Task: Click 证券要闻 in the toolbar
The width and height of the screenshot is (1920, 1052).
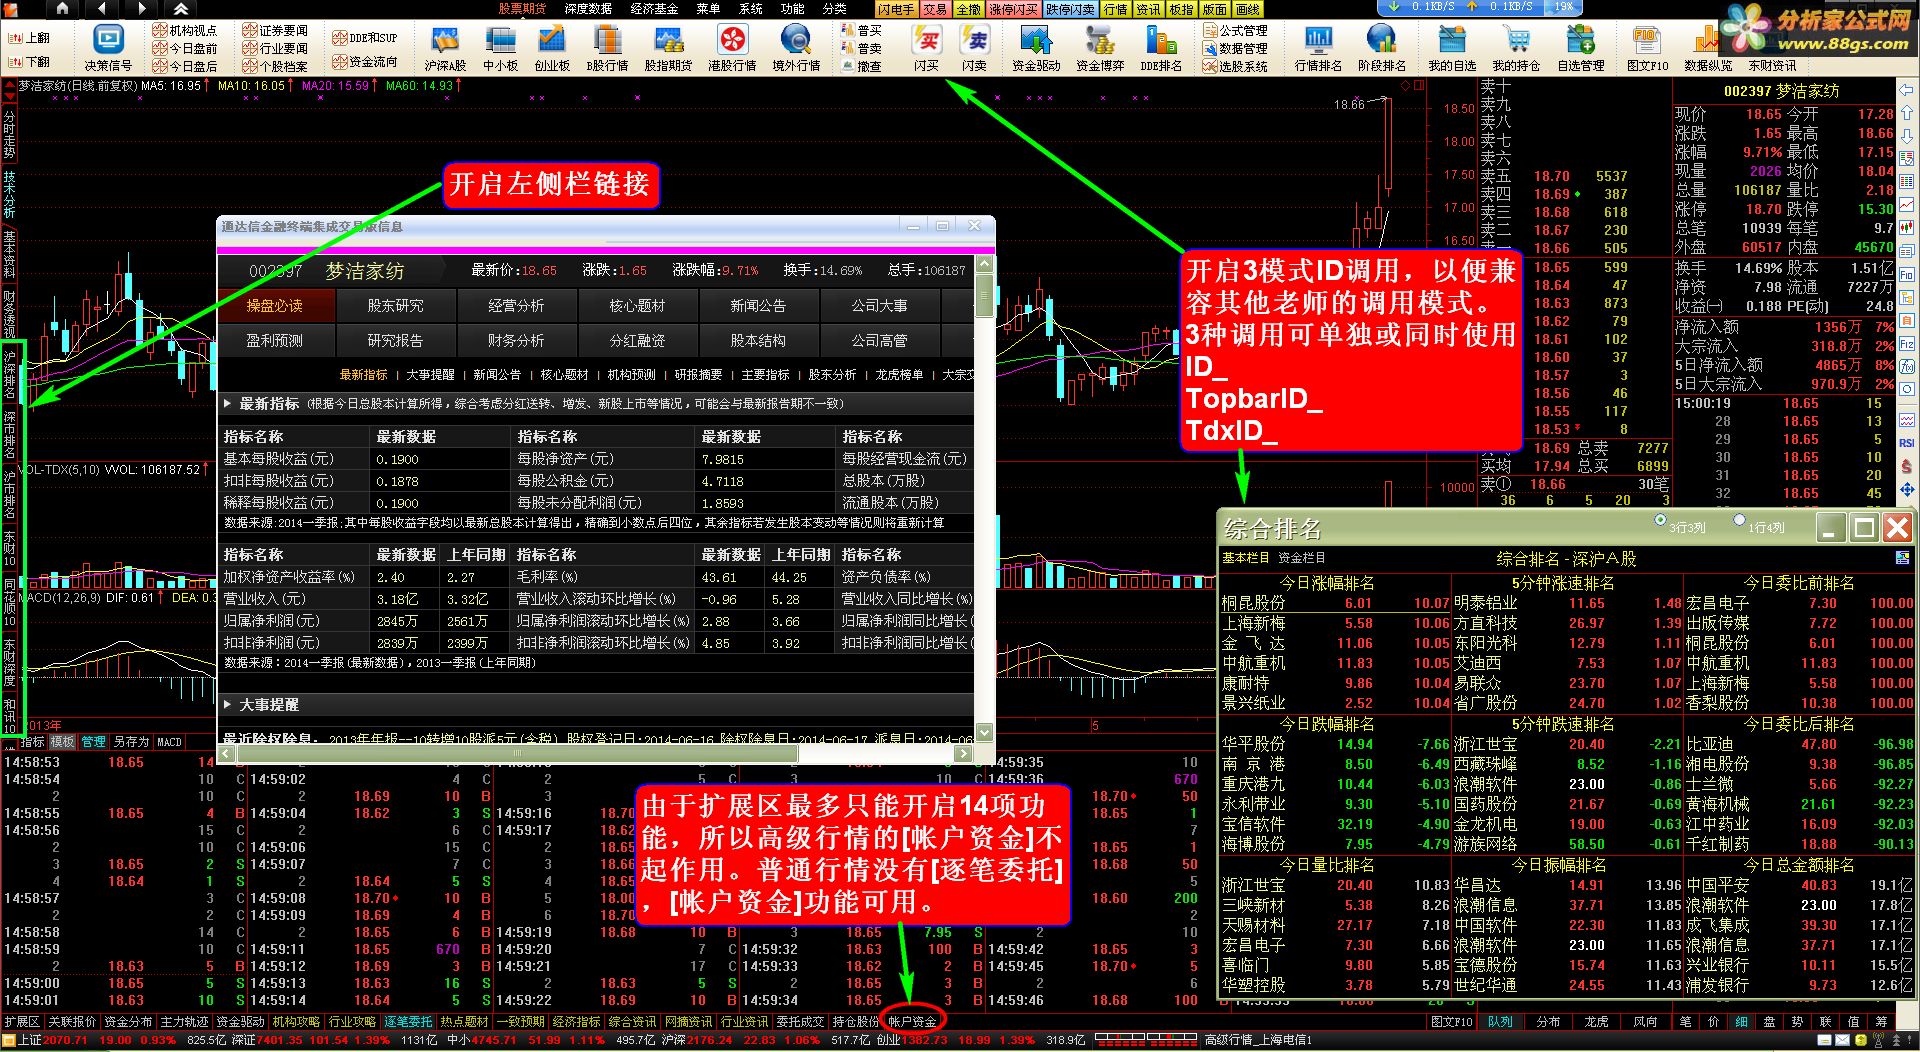Action: (275, 30)
